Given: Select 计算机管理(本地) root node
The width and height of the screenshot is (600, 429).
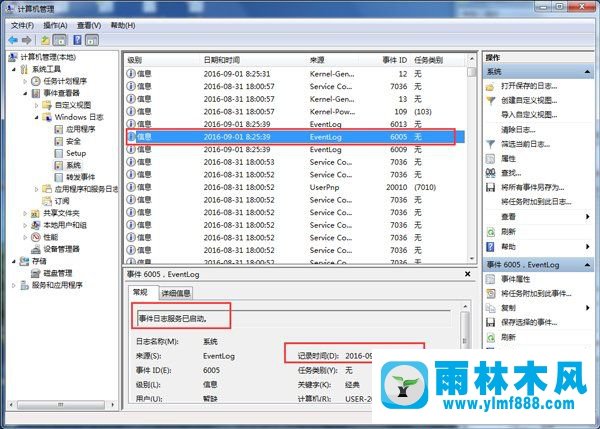Looking at the screenshot, I should (x=48, y=57).
